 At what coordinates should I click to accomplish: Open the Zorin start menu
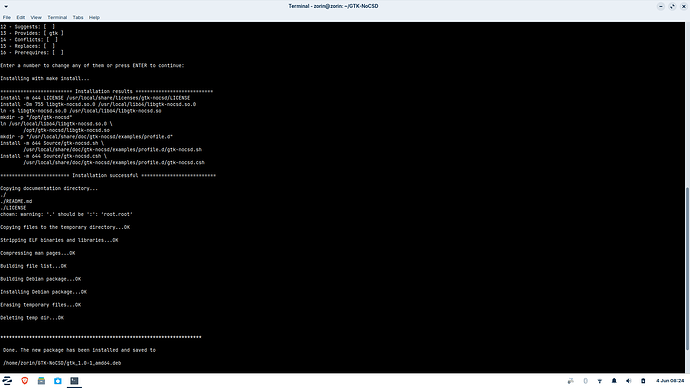(x=7, y=381)
